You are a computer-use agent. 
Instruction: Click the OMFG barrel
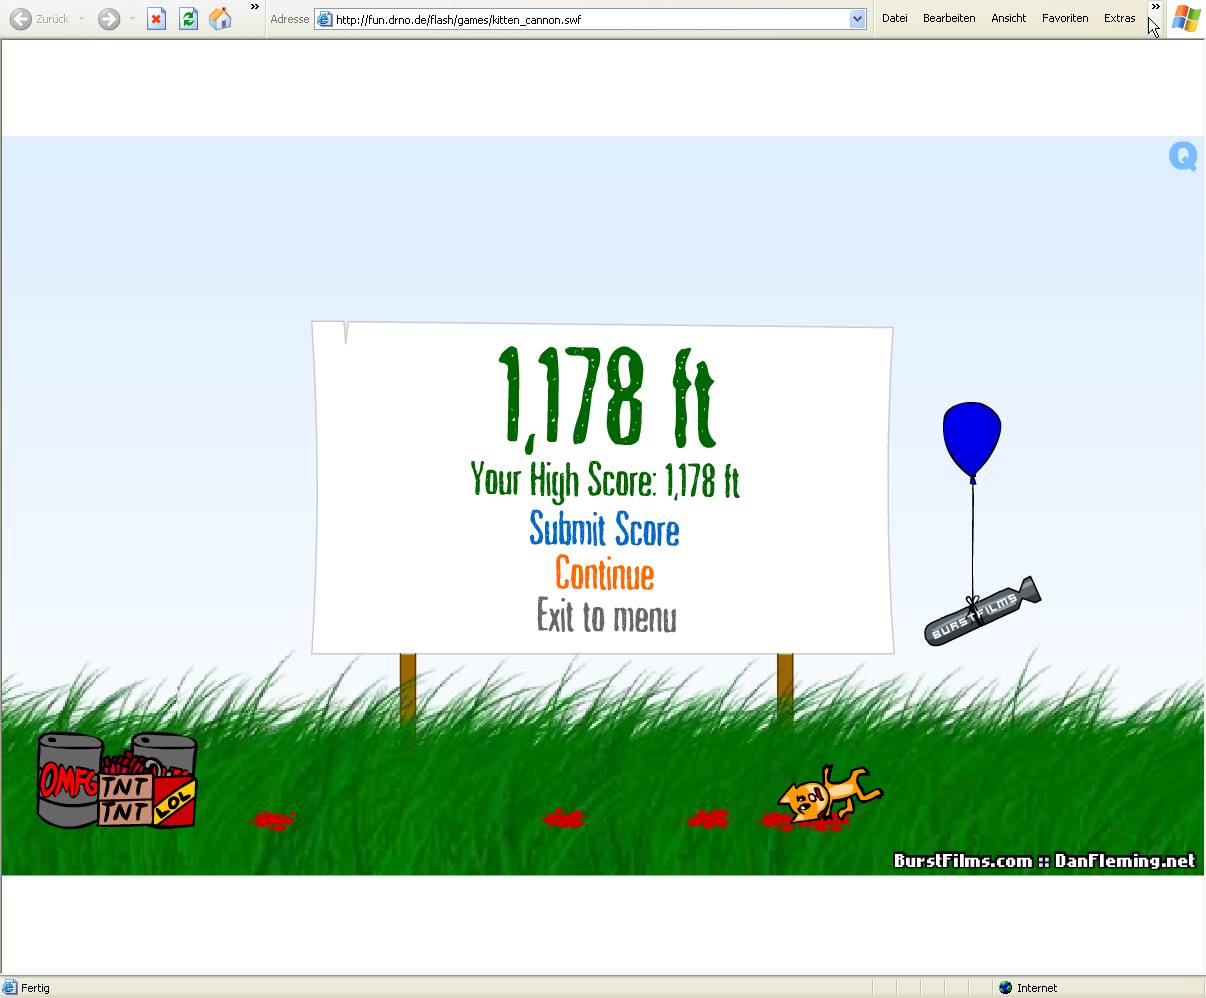(69, 780)
